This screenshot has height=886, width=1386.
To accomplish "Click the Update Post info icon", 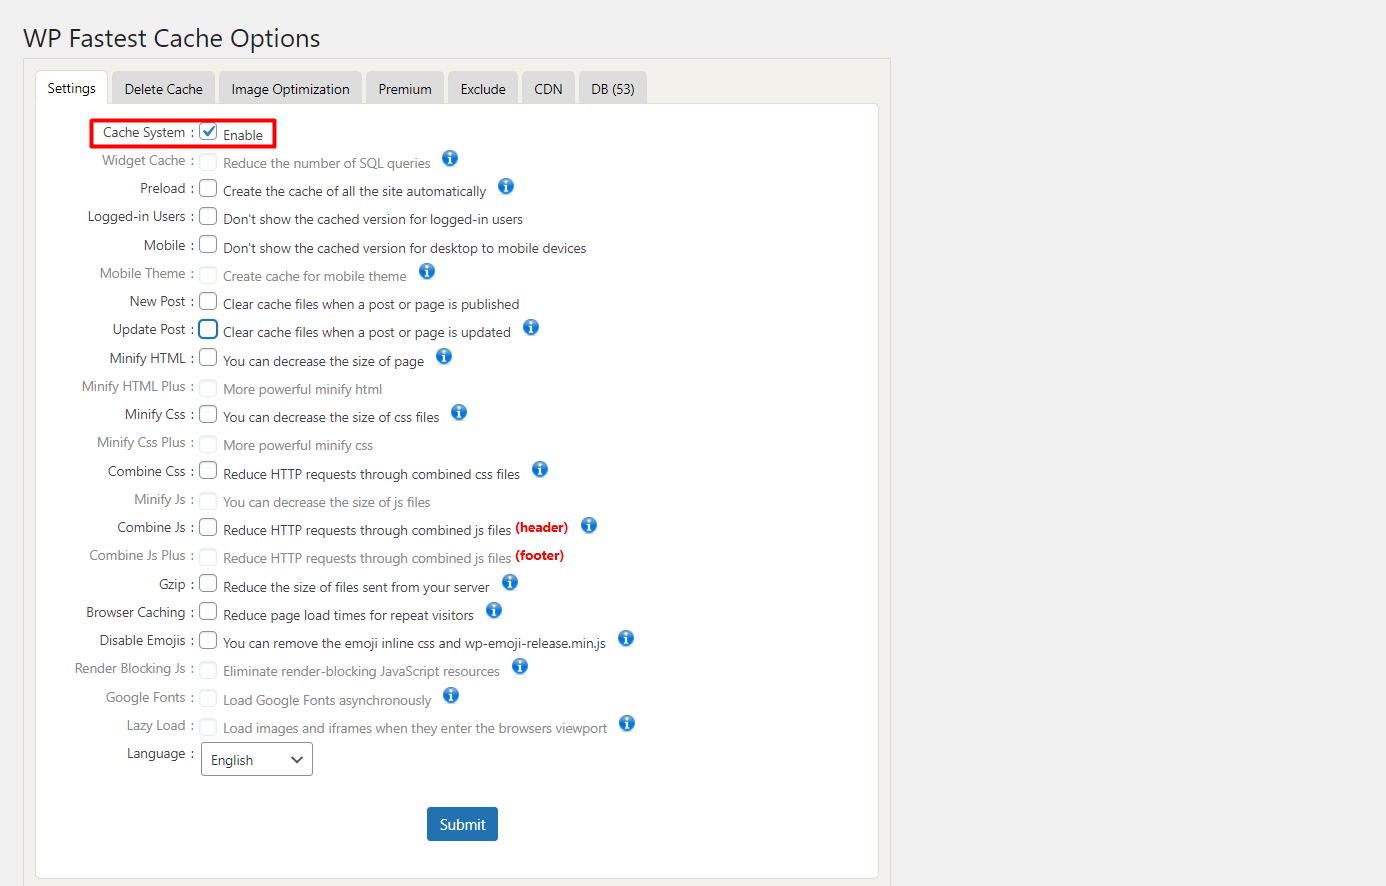I will point(531,327).
